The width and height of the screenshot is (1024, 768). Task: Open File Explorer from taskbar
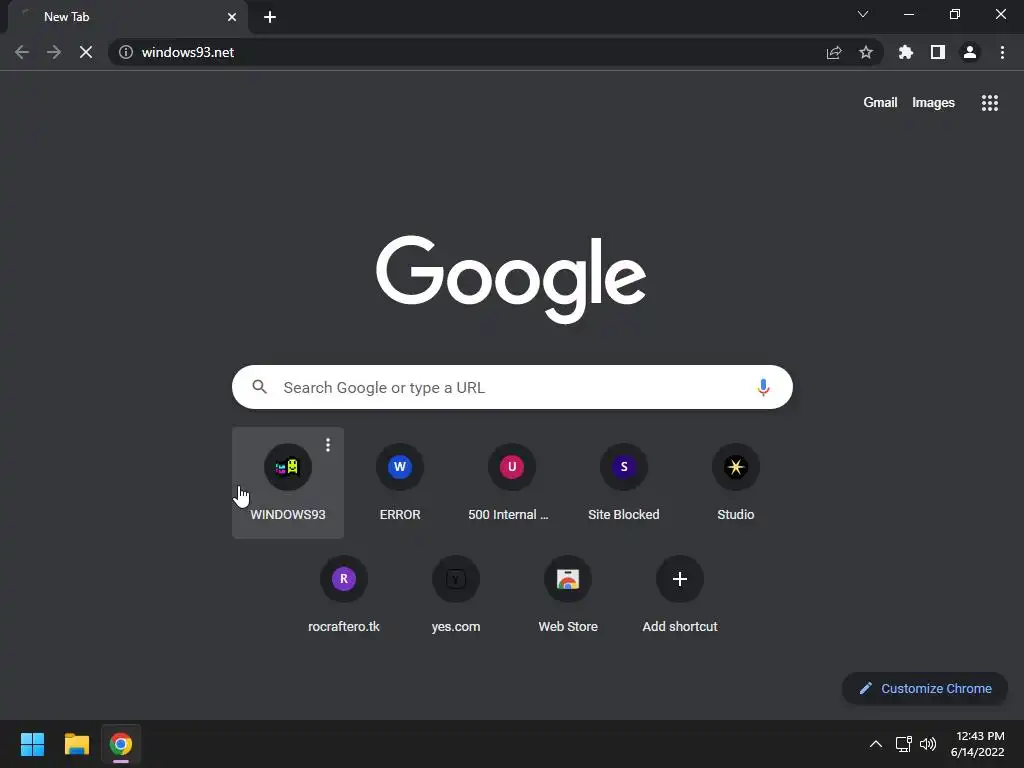click(76, 744)
